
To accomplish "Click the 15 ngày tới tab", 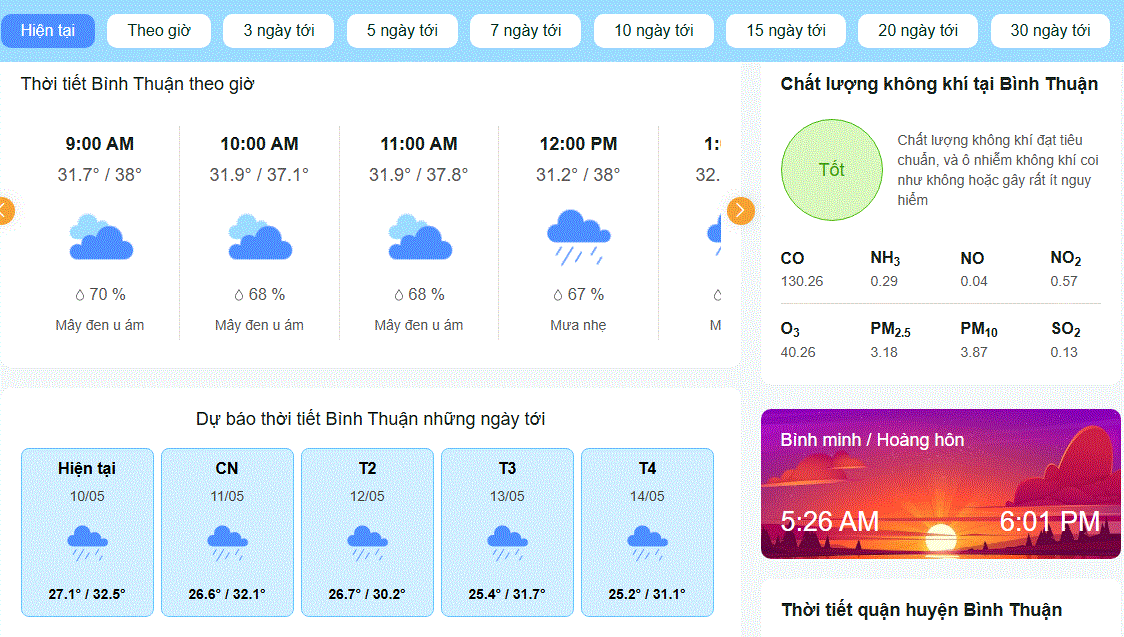I will click(x=786, y=31).
